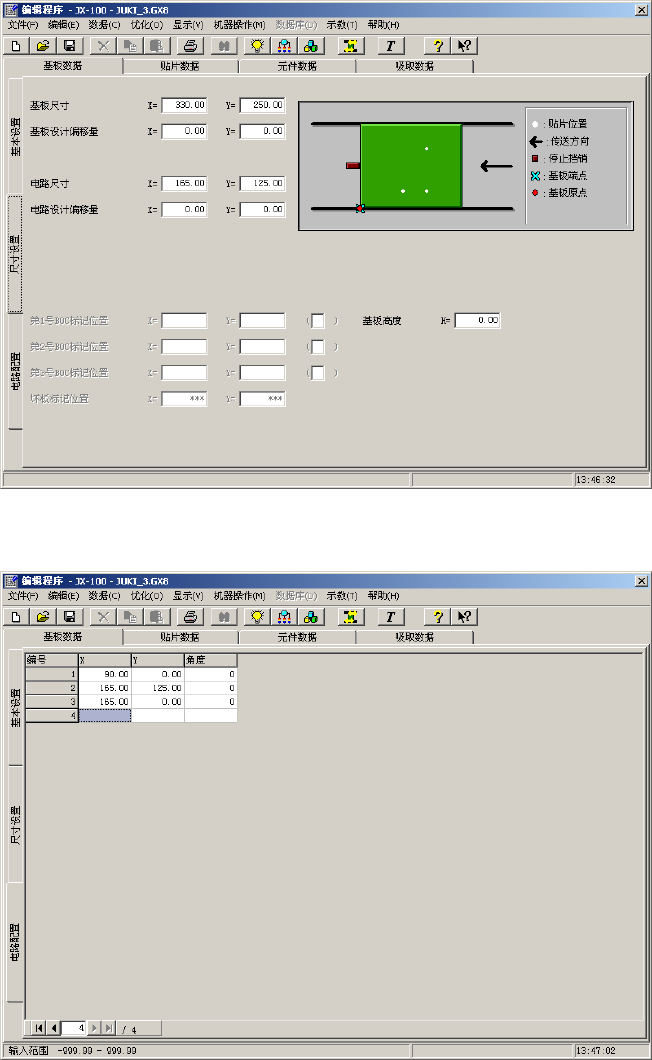Open 示教(T) menu in the X/Y table window
Screen dimensions: 652x1060
[x=342, y=596]
